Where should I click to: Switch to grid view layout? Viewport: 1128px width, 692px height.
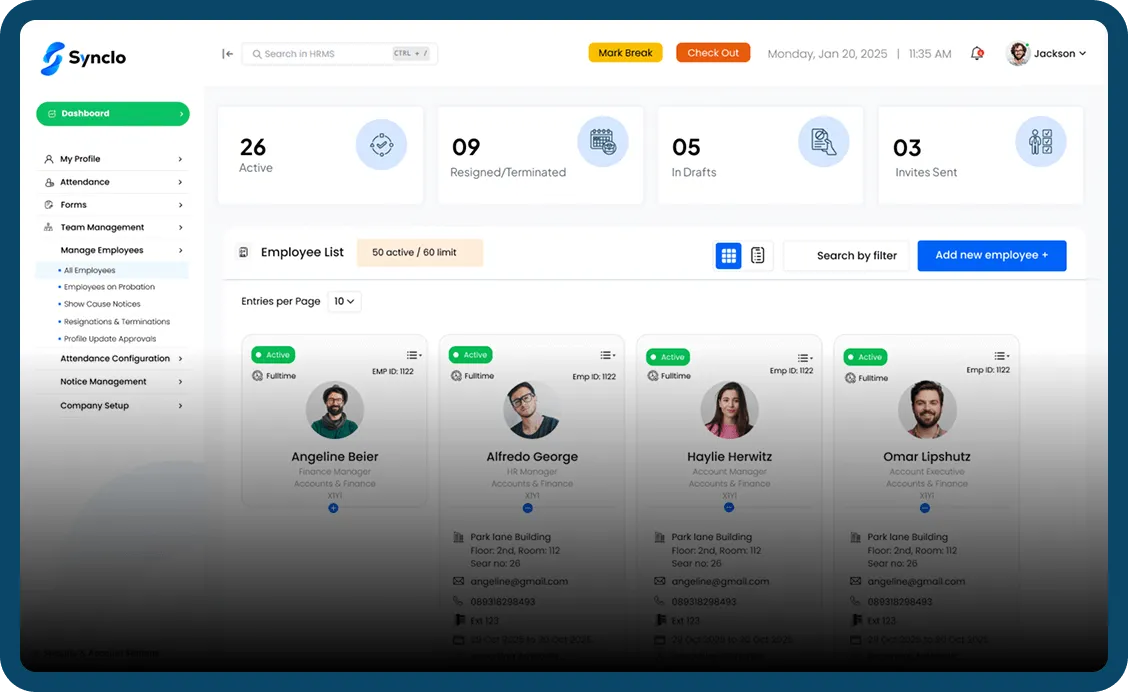729,256
